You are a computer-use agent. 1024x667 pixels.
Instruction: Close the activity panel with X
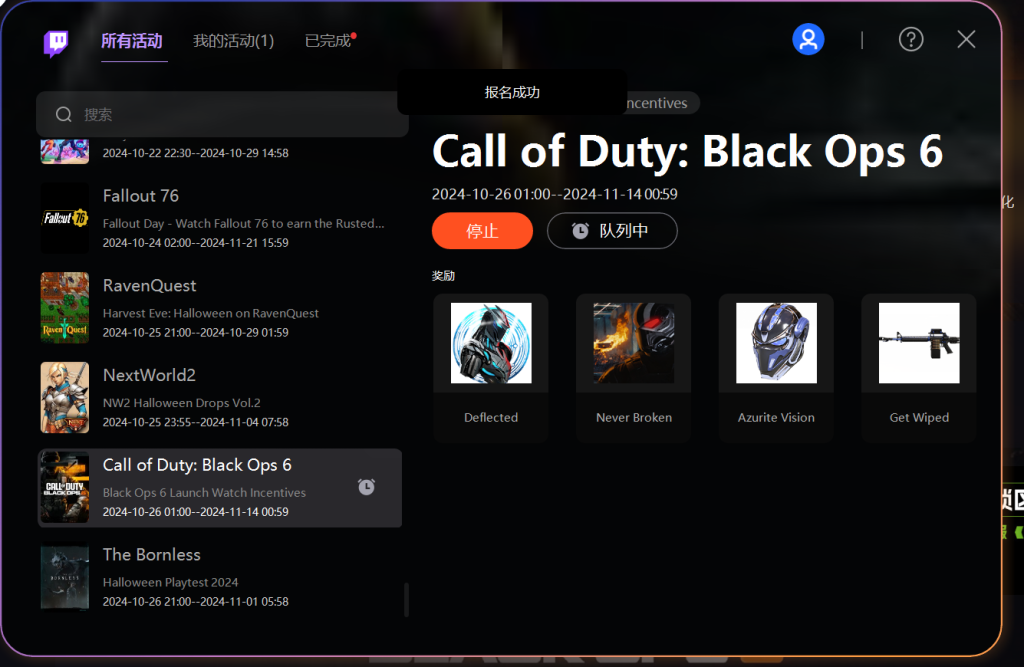tap(966, 39)
